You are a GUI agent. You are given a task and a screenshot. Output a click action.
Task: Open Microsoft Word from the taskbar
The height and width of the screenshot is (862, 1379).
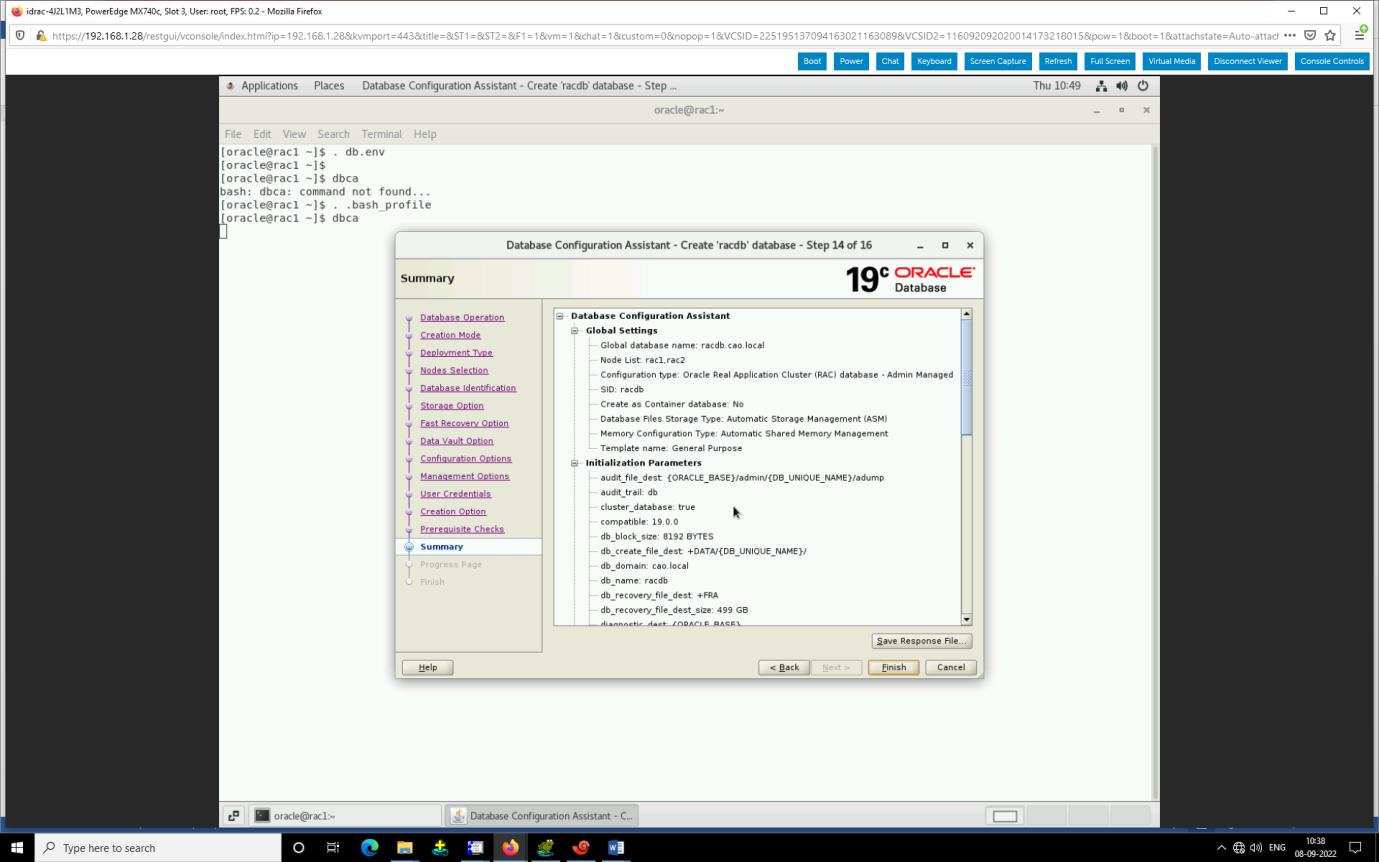coord(616,848)
